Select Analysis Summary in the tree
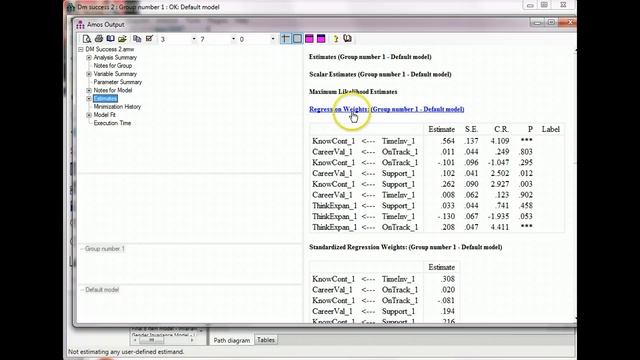Image resolution: width=640 pixels, height=360 pixels. [x=115, y=58]
